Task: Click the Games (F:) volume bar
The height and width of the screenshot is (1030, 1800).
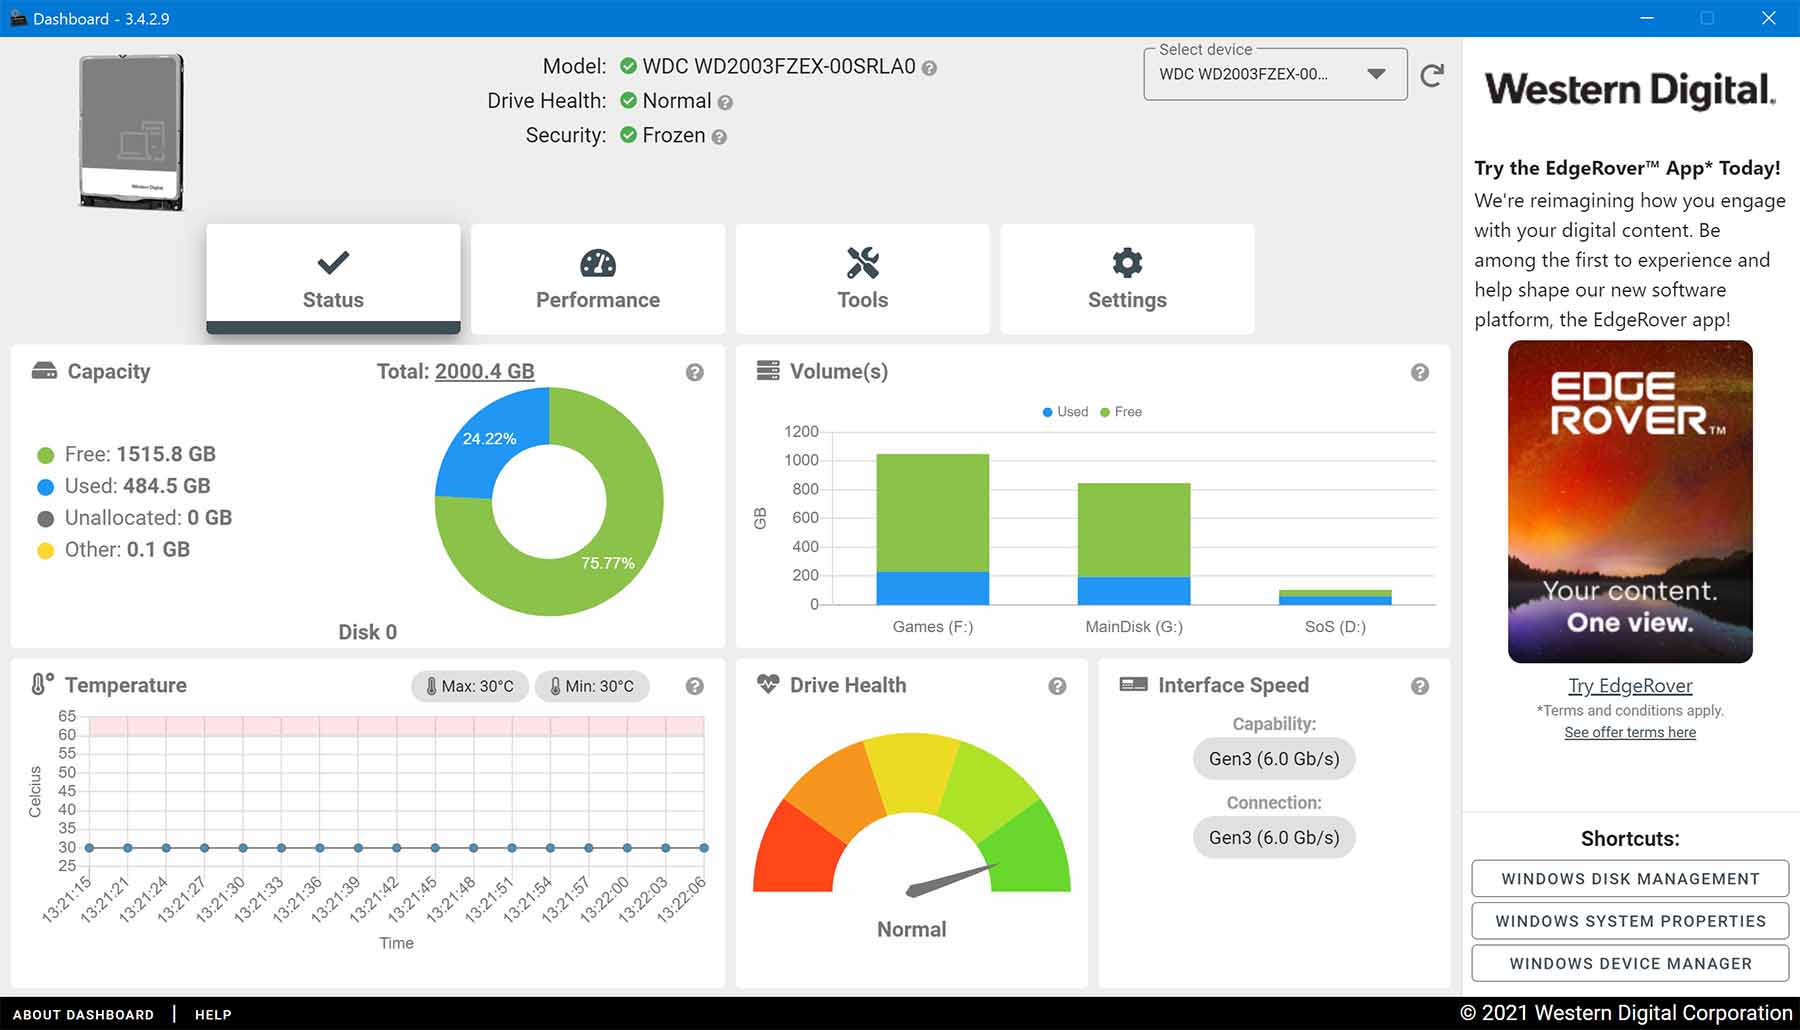Action: coord(933,529)
